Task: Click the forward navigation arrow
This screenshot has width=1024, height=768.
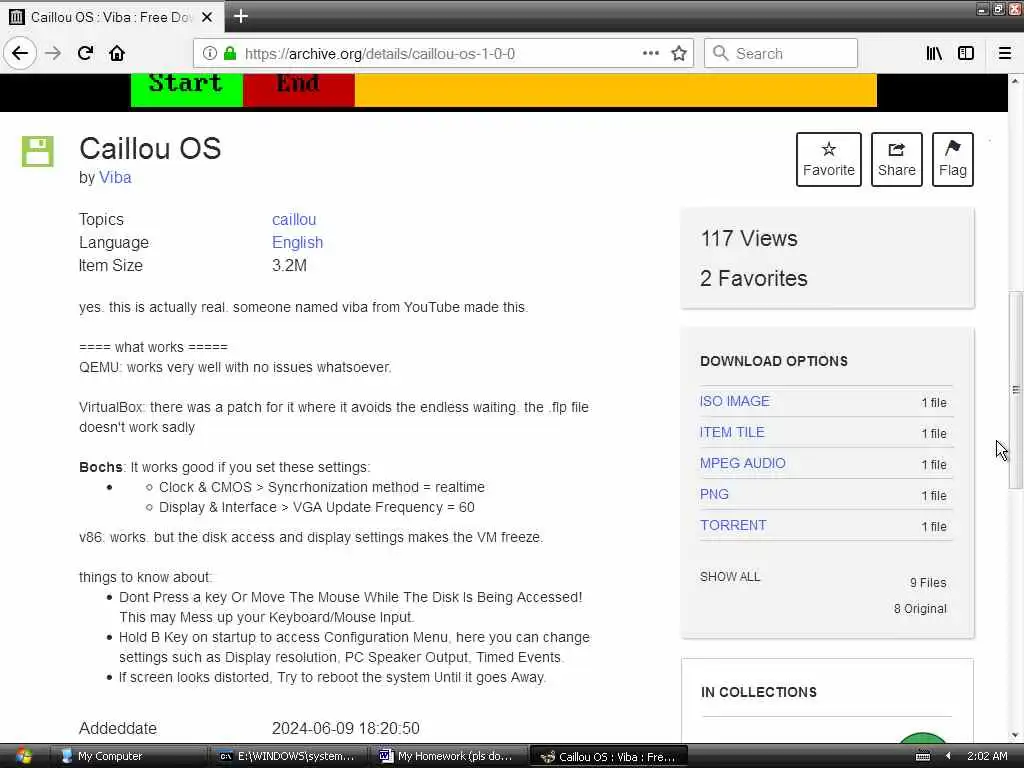Action: [54, 53]
